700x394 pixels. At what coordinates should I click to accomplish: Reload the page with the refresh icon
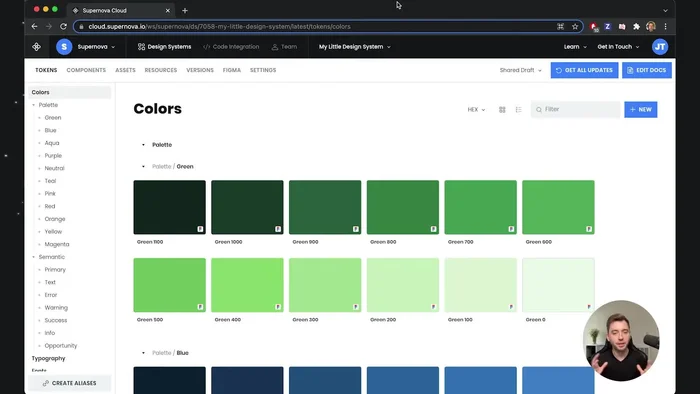[x=63, y=26]
